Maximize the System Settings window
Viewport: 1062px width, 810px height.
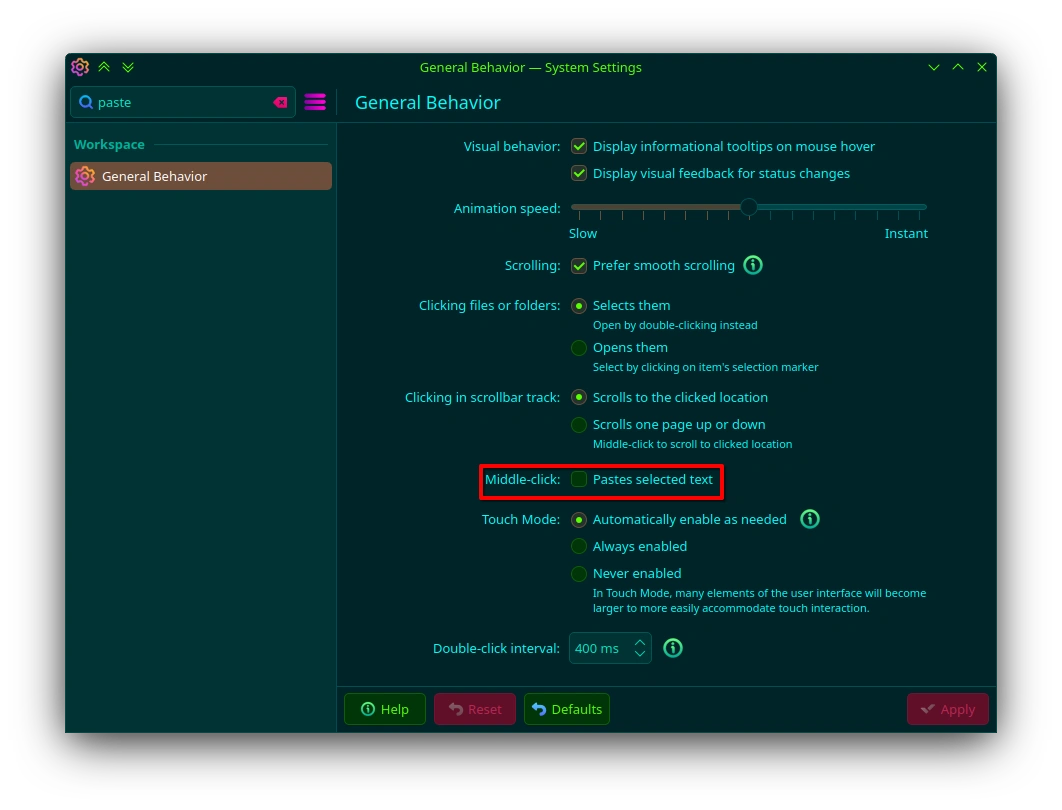click(x=958, y=67)
